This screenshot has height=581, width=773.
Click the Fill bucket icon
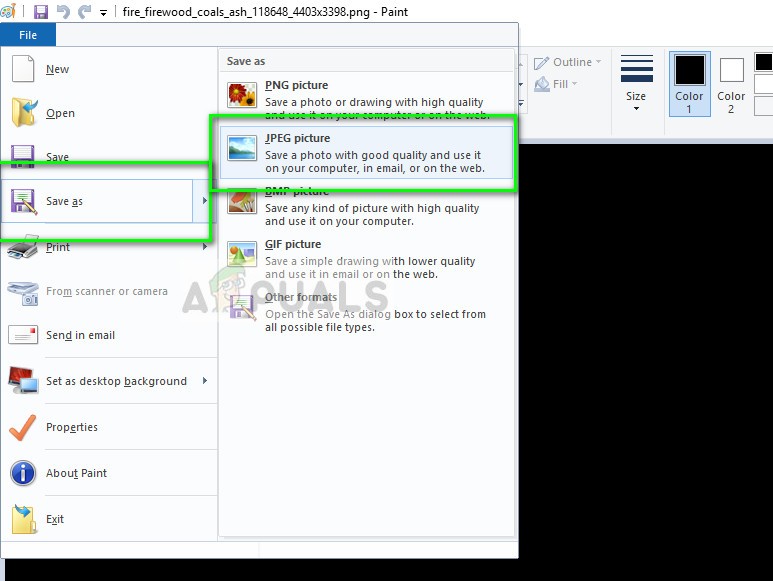542,84
